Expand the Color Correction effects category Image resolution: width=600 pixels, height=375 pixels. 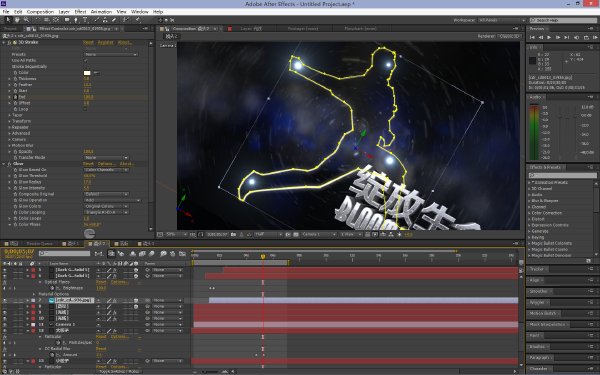tap(546, 213)
